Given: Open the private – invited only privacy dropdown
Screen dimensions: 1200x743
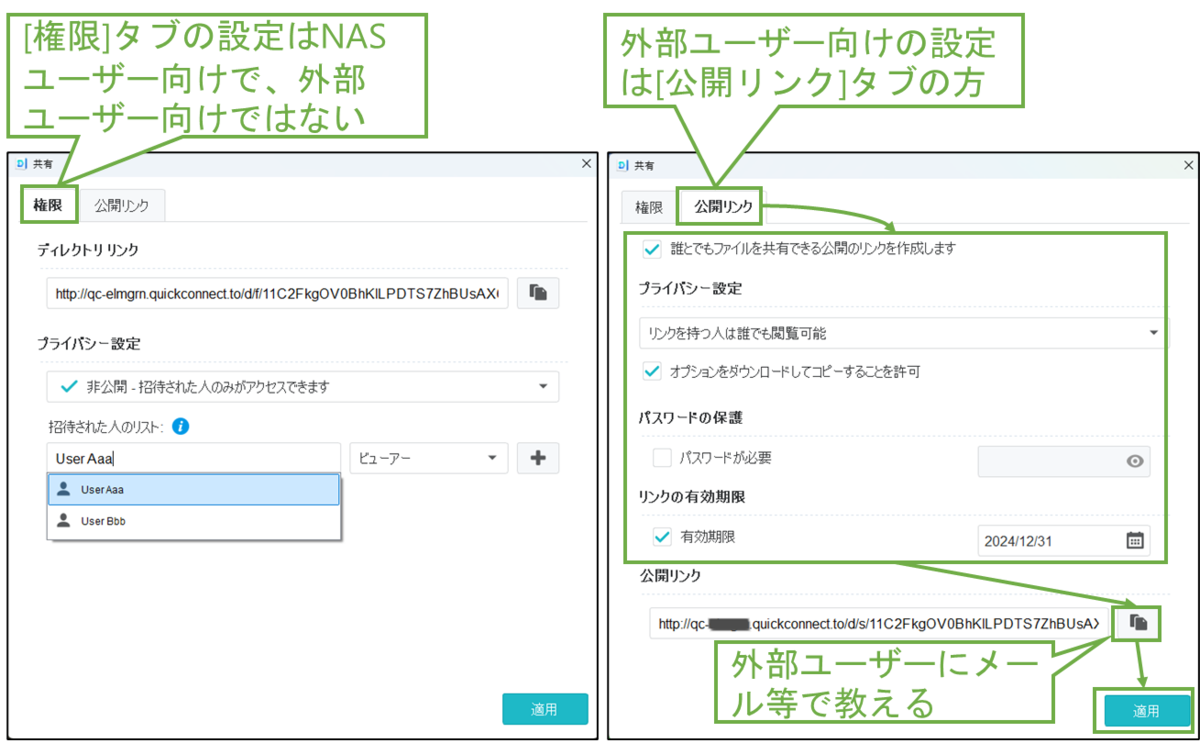Looking at the screenshot, I should (x=303, y=386).
